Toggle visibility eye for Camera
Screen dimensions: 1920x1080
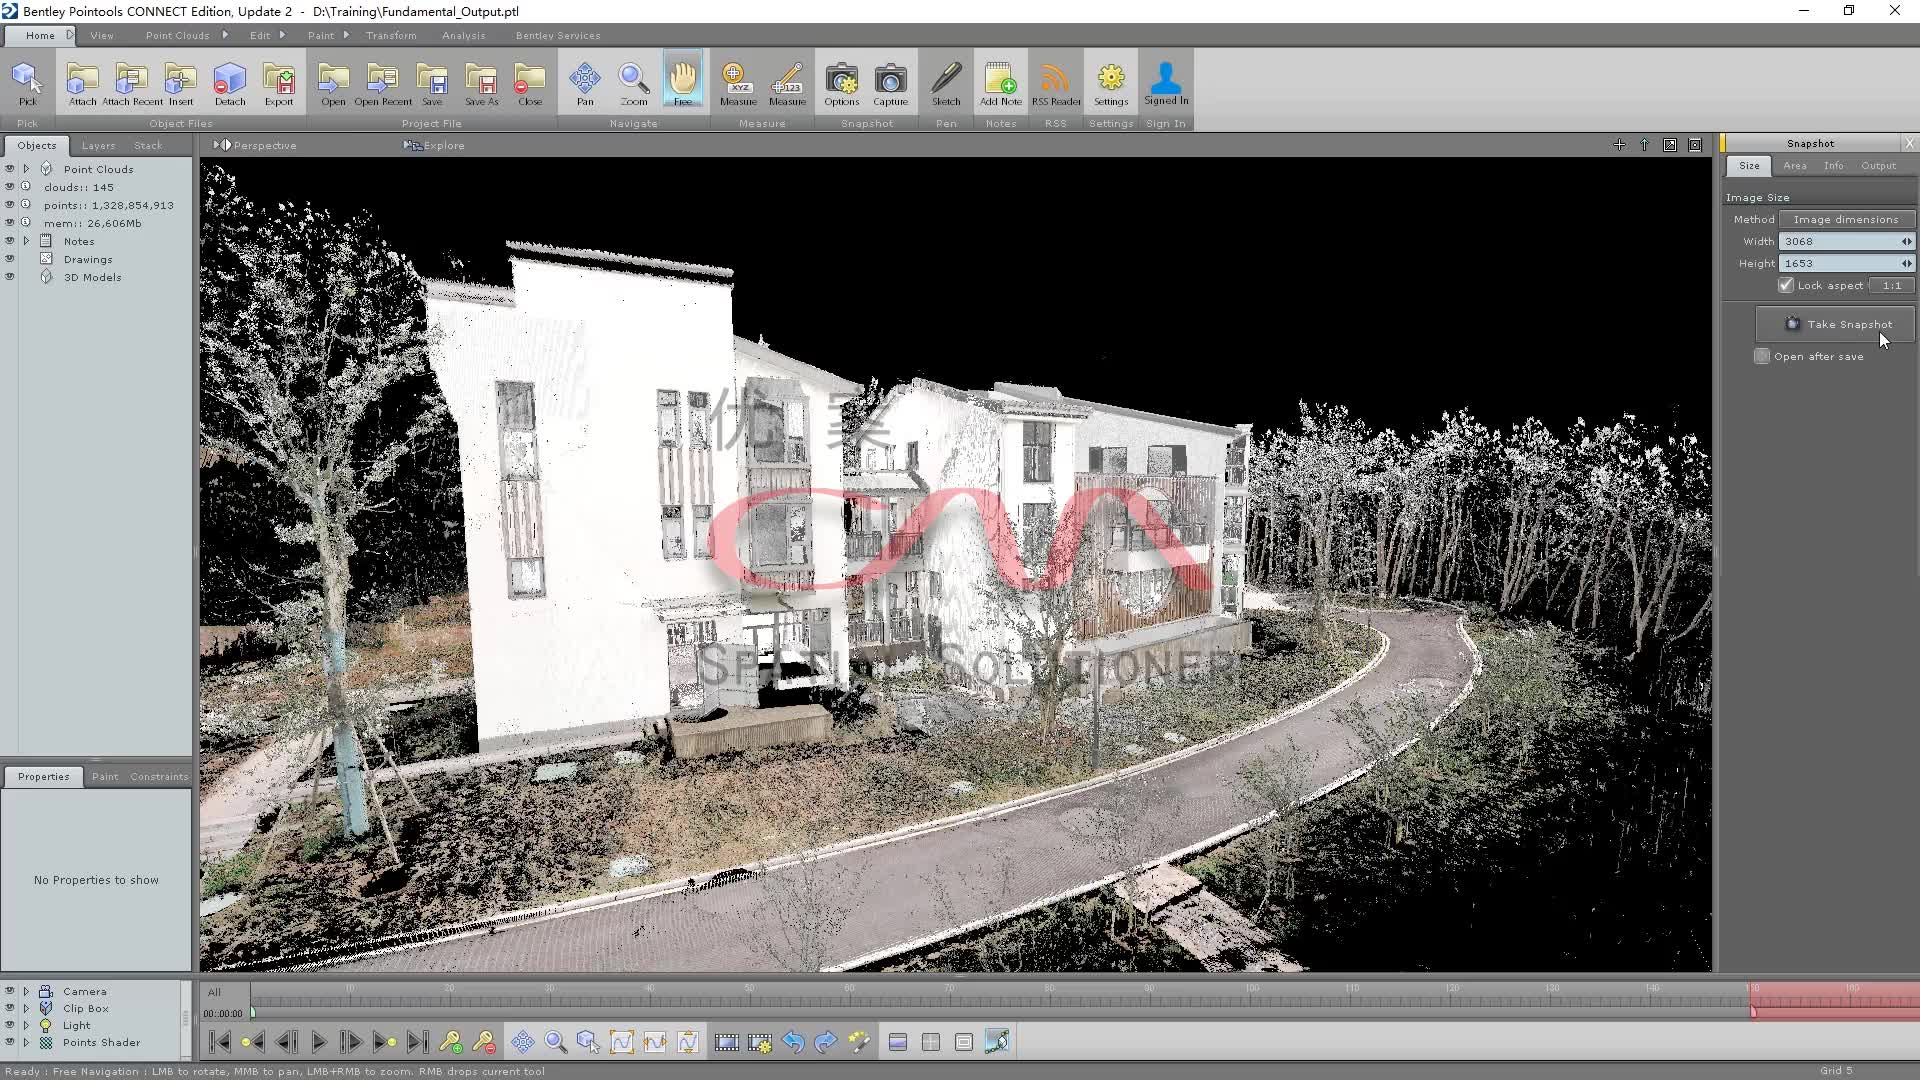point(10,991)
